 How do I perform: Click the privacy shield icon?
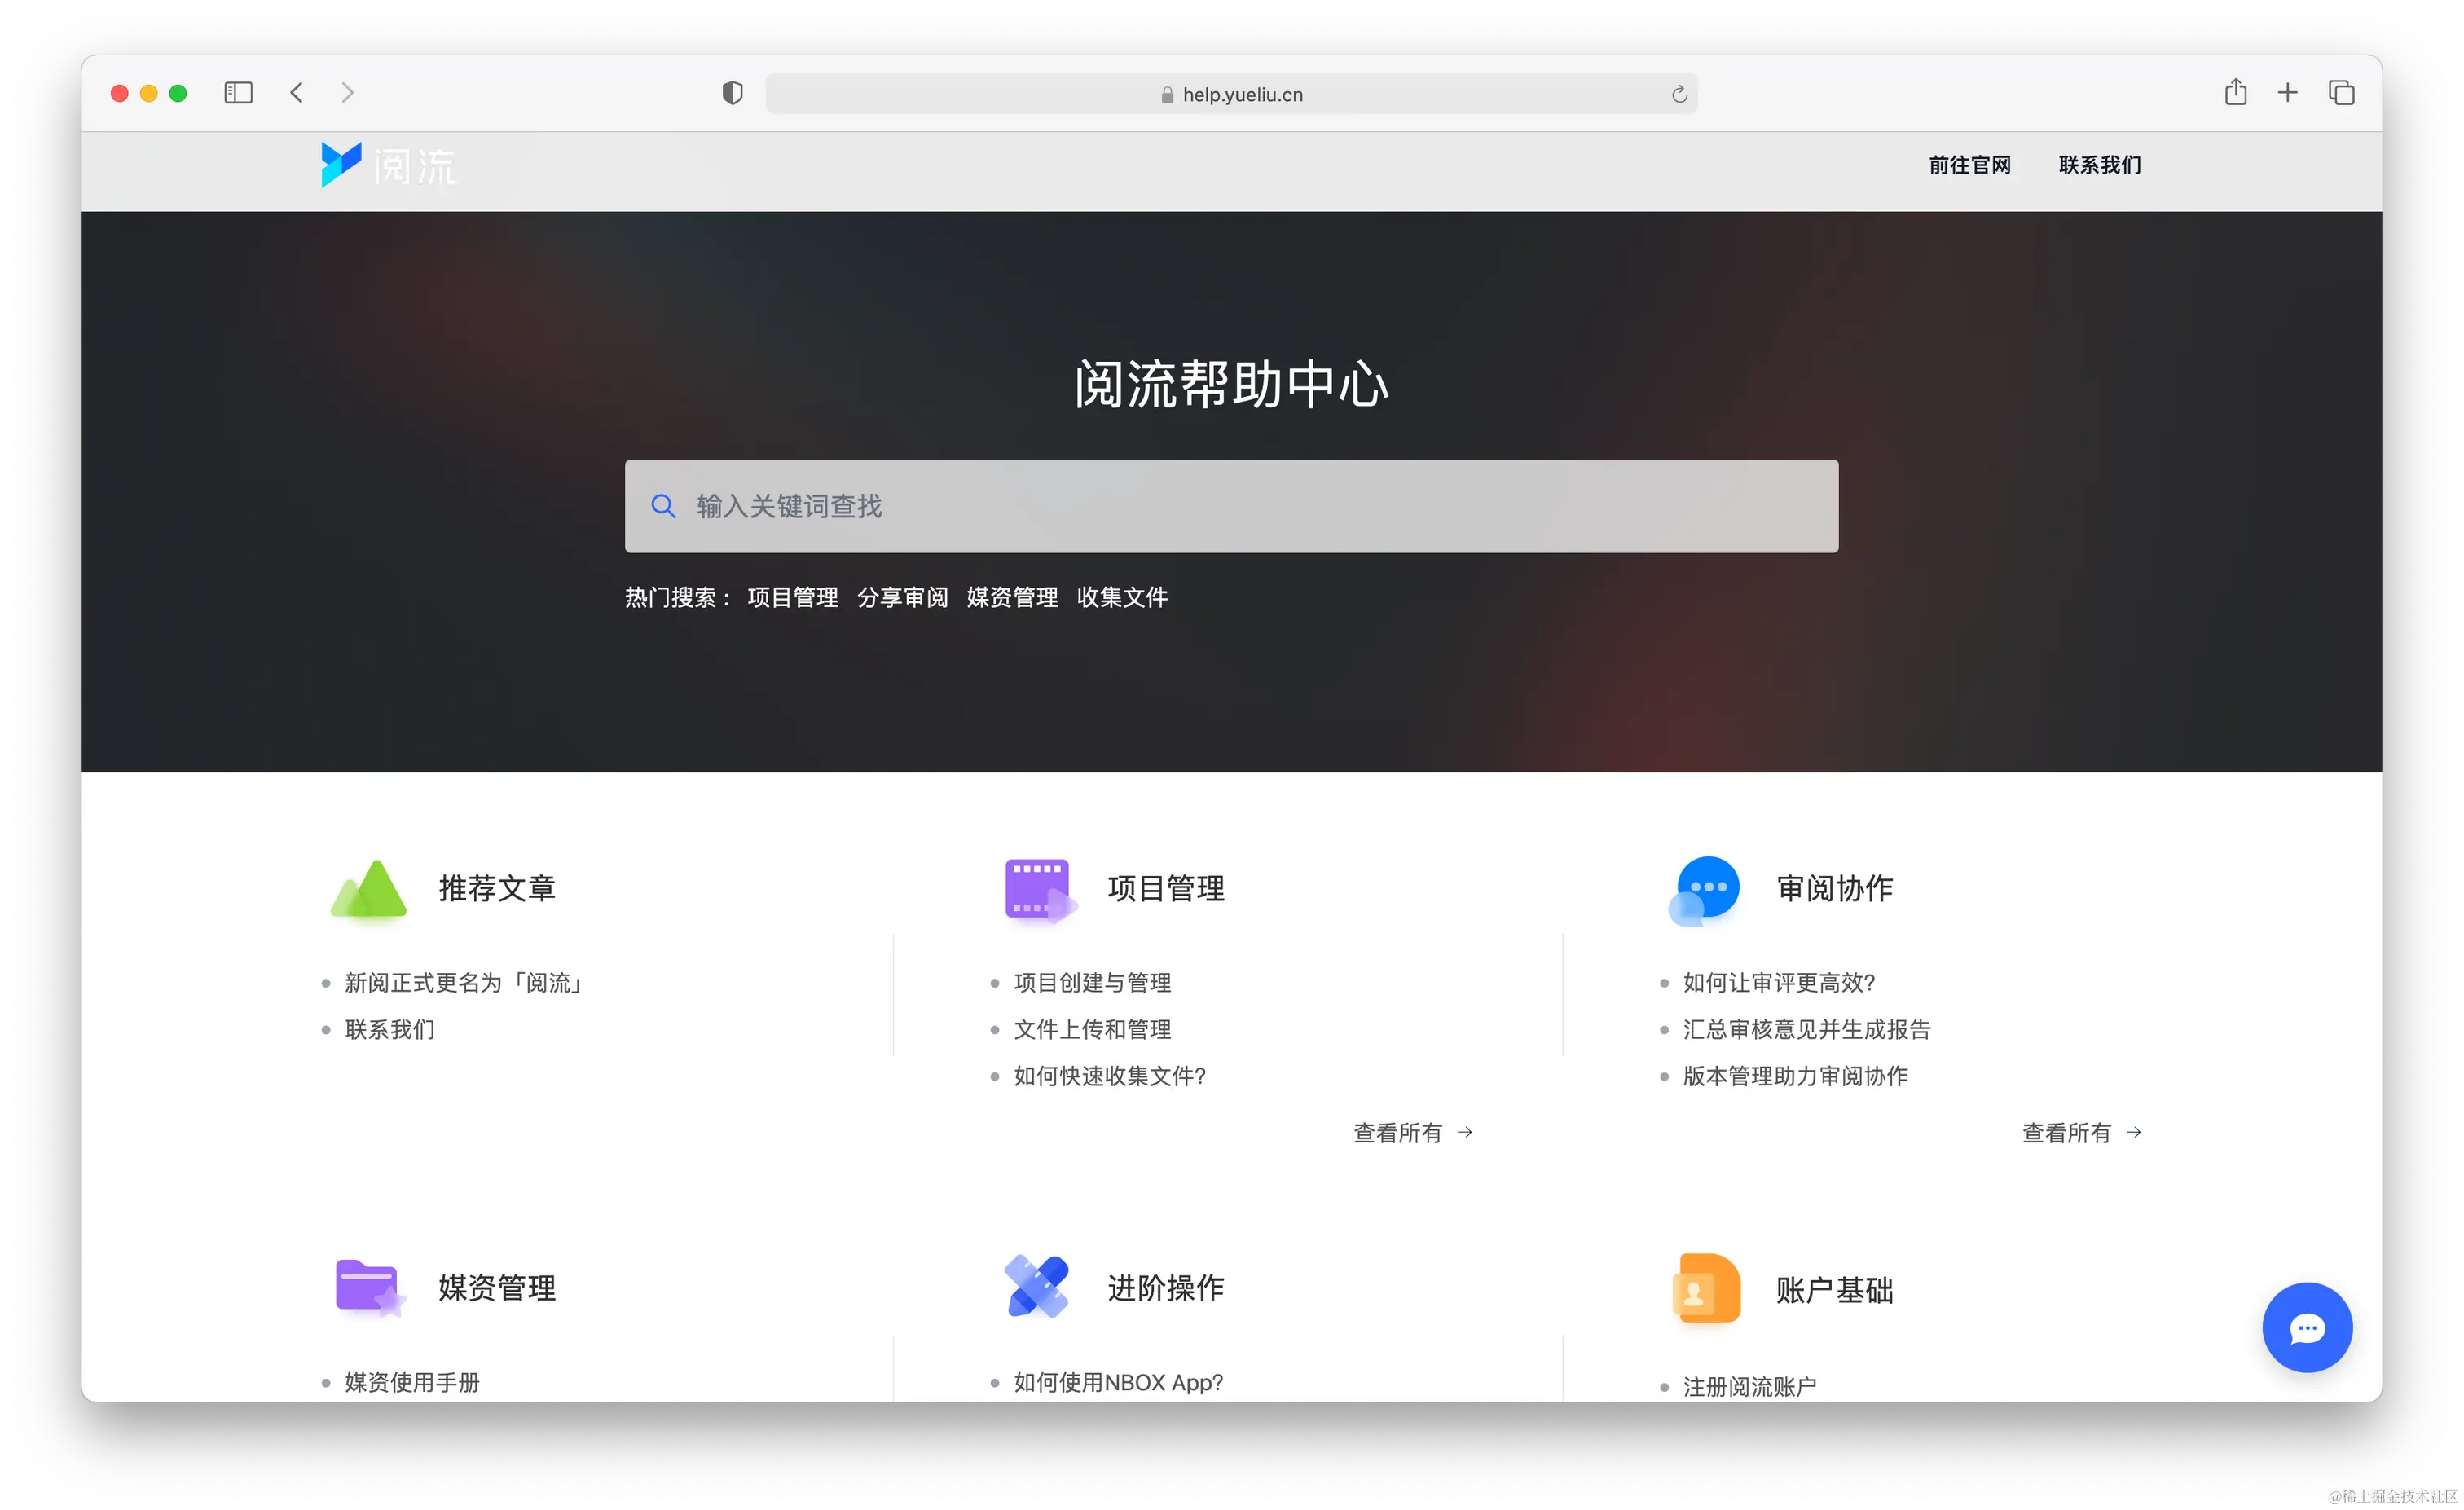point(732,93)
